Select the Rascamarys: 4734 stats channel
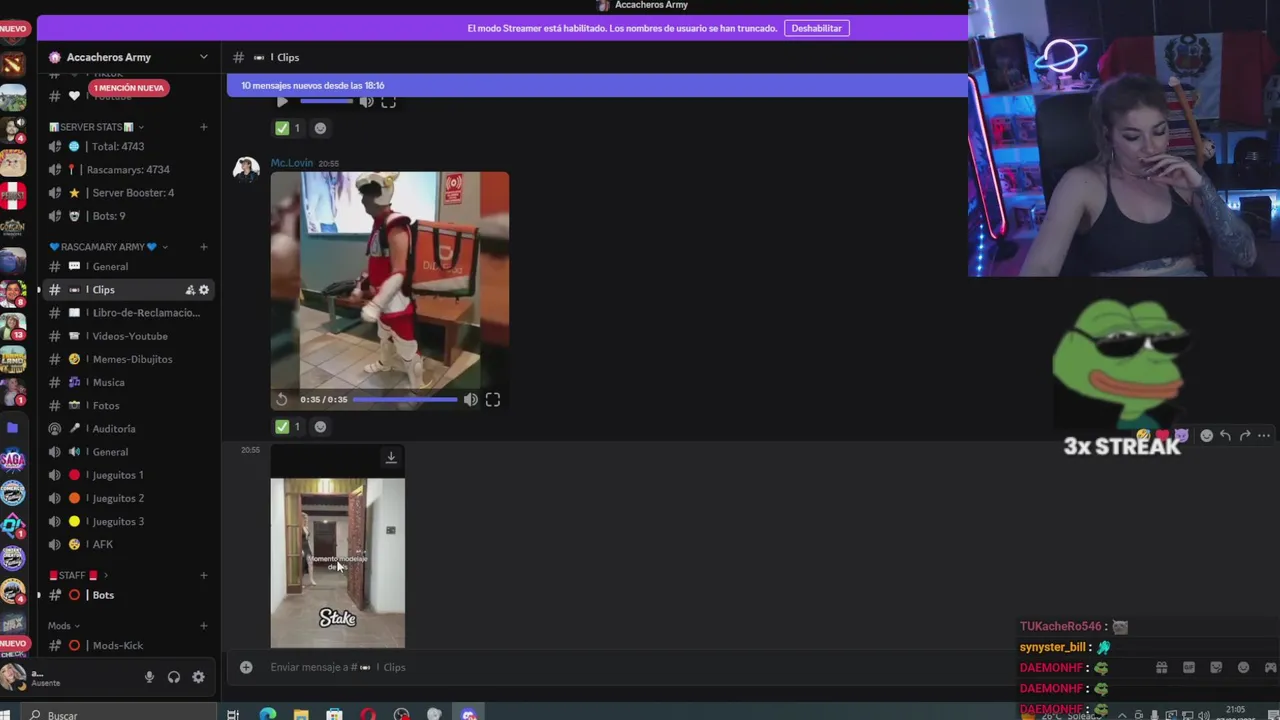Screen dimensions: 1280x720 128,170
